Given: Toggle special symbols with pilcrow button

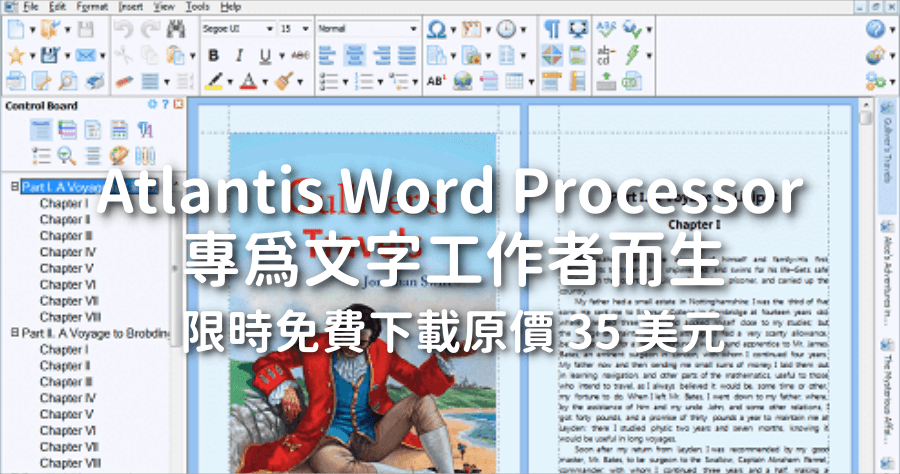Looking at the screenshot, I should pyautogui.click(x=552, y=29).
